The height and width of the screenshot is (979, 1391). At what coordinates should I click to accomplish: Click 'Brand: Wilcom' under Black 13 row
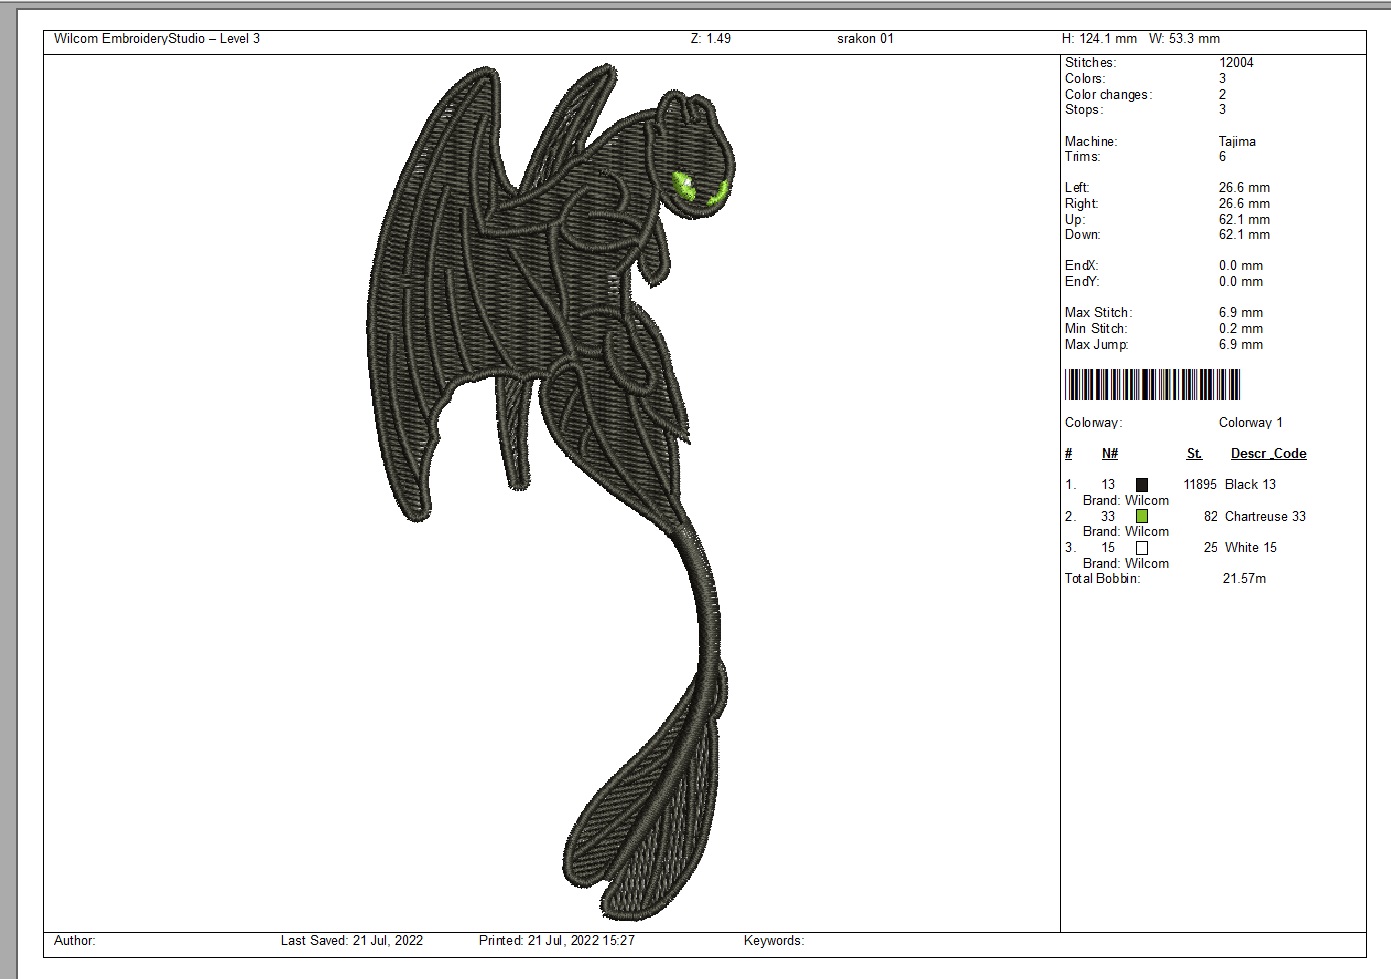tap(1126, 500)
